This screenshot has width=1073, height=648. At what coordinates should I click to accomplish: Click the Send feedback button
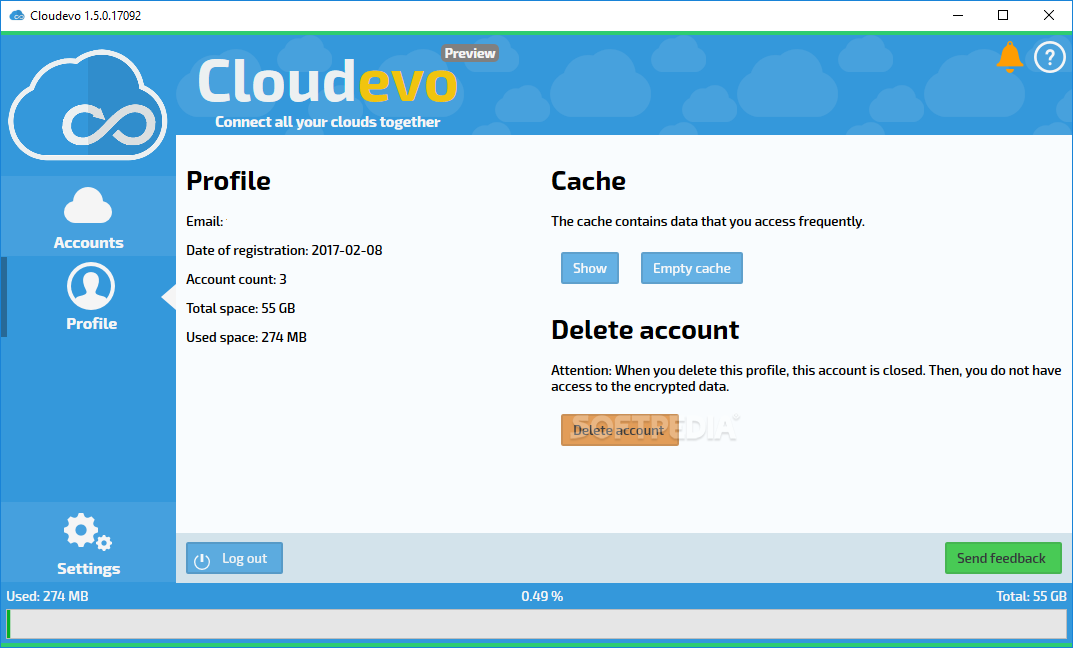[x=1003, y=558]
